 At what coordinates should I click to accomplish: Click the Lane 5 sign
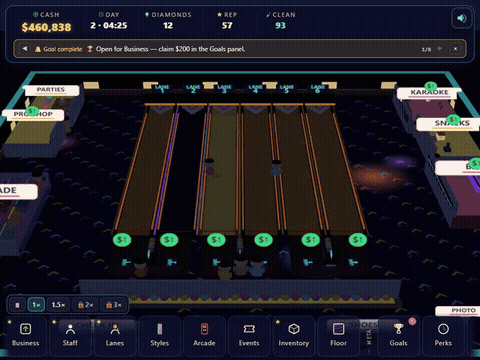pos(286,89)
